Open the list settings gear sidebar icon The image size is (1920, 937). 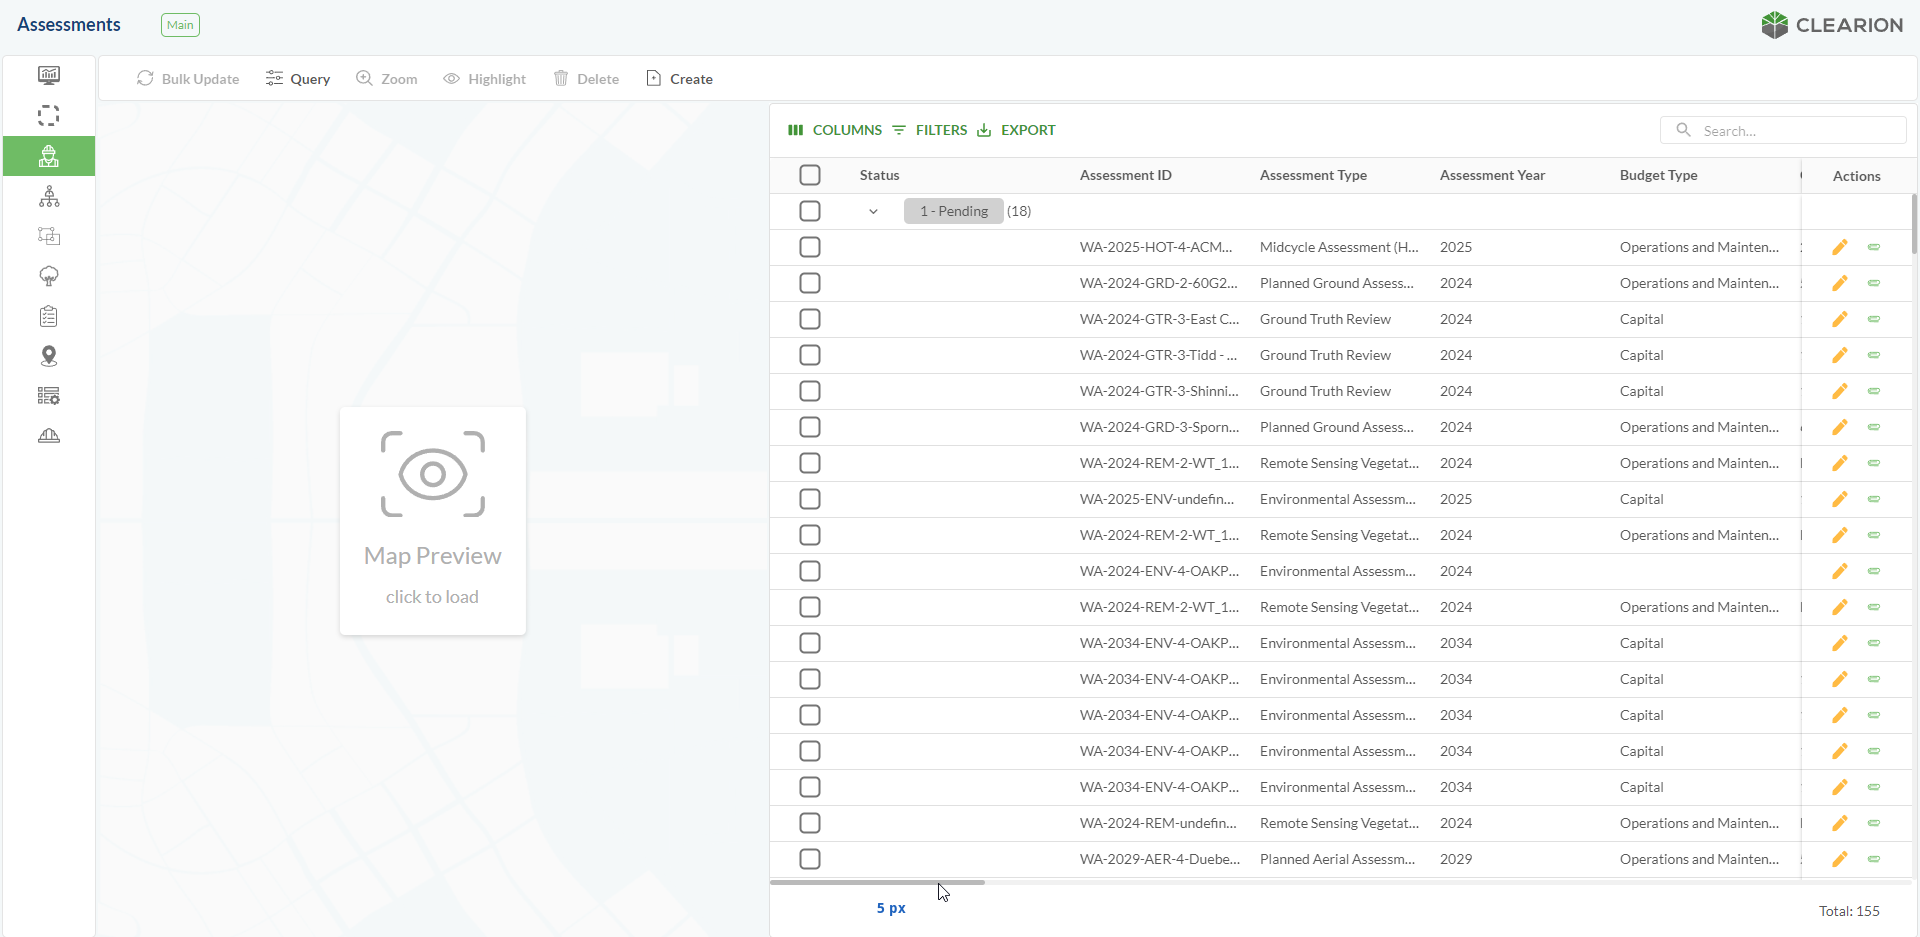click(x=48, y=396)
